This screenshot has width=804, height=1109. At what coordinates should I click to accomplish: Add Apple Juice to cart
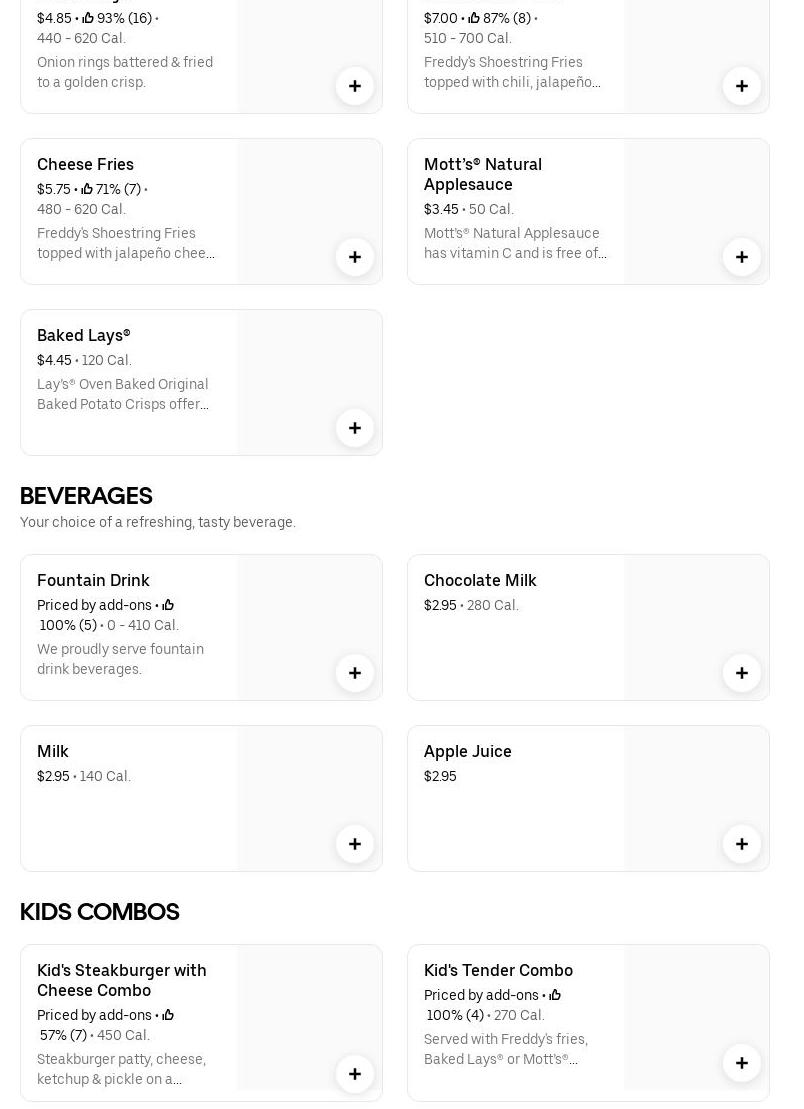pos(742,844)
